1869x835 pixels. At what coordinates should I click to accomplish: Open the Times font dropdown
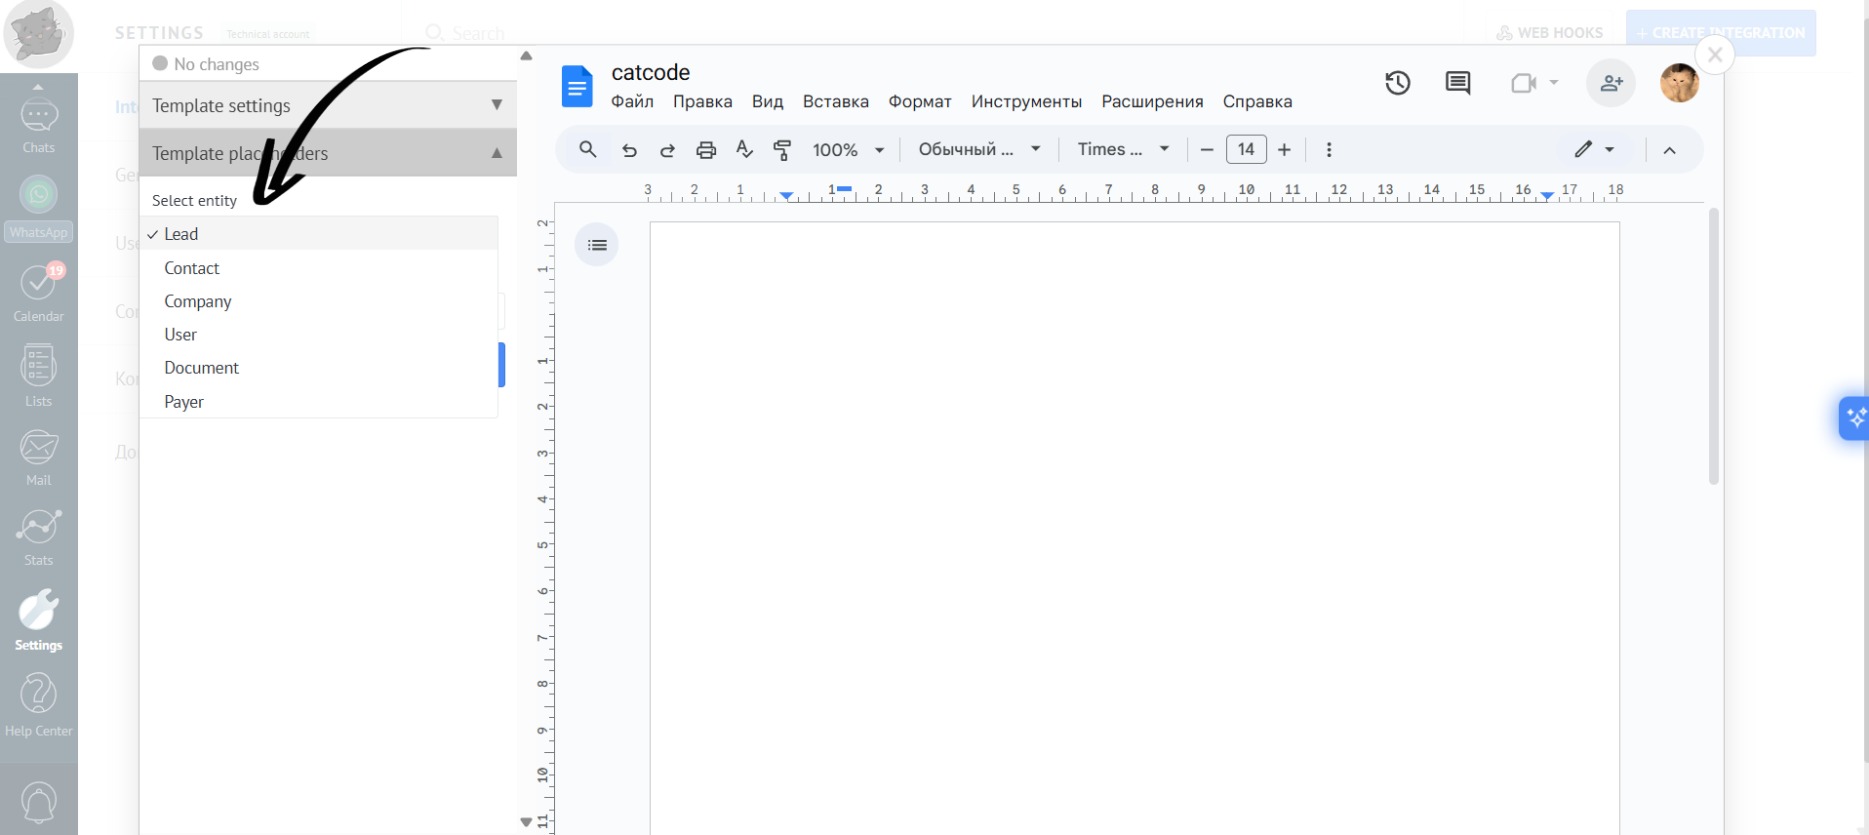pyautogui.click(x=1122, y=149)
